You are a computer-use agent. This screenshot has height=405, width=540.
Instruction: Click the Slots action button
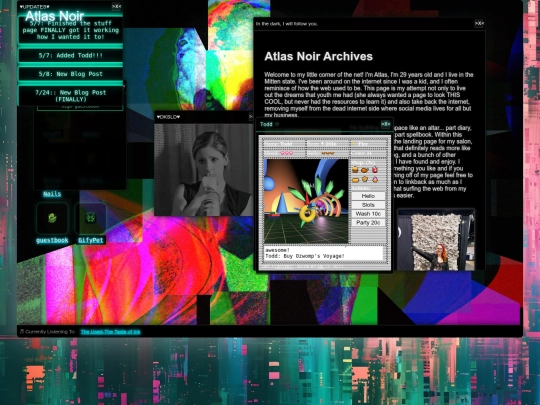[x=368, y=205]
